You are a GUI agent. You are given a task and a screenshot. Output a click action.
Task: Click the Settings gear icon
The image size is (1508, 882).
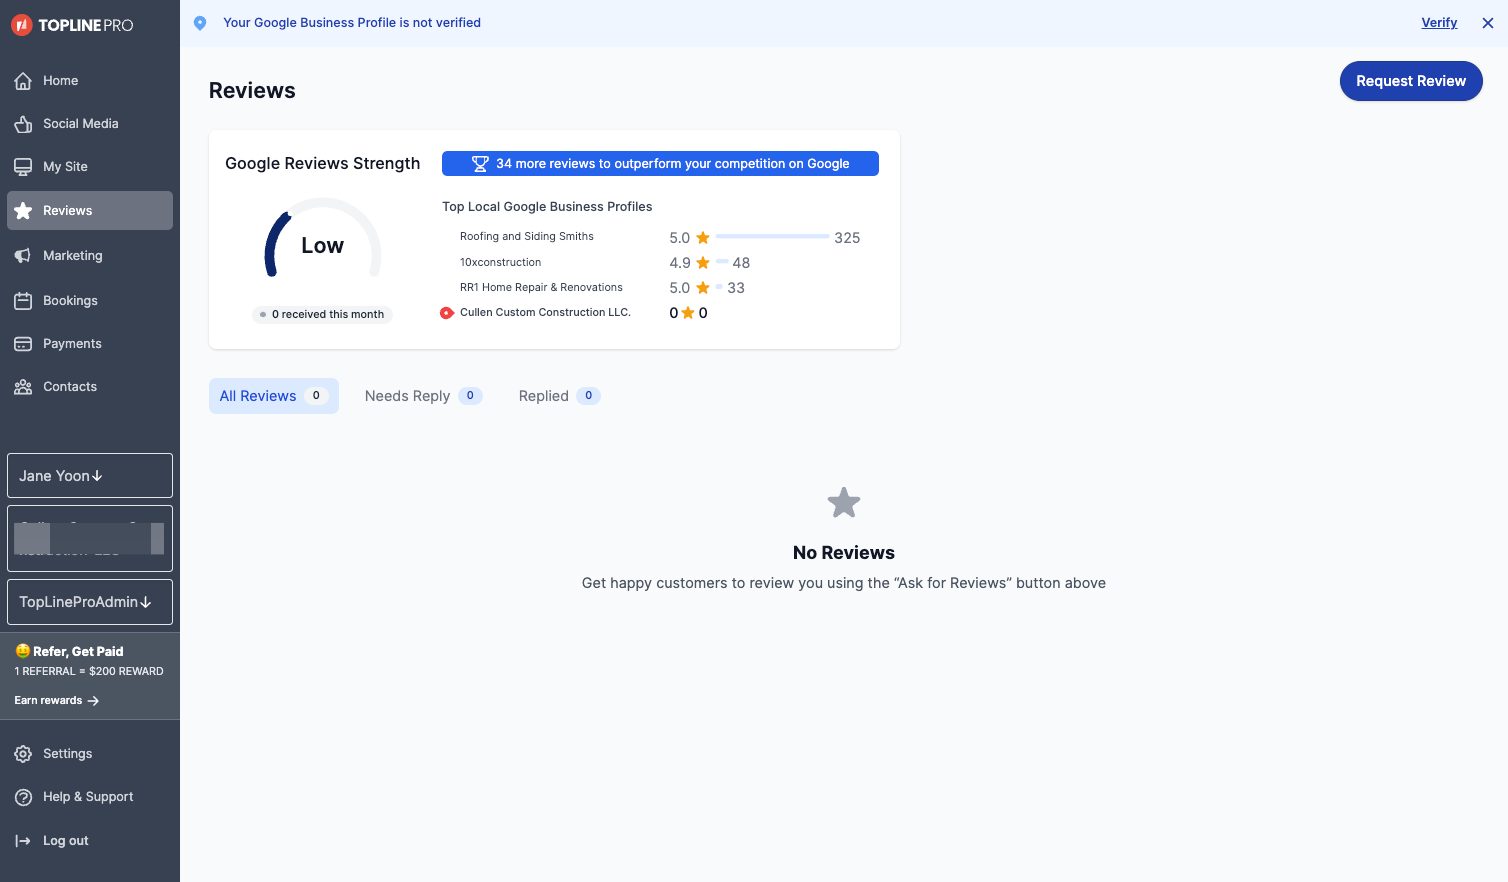click(x=23, y=754)
